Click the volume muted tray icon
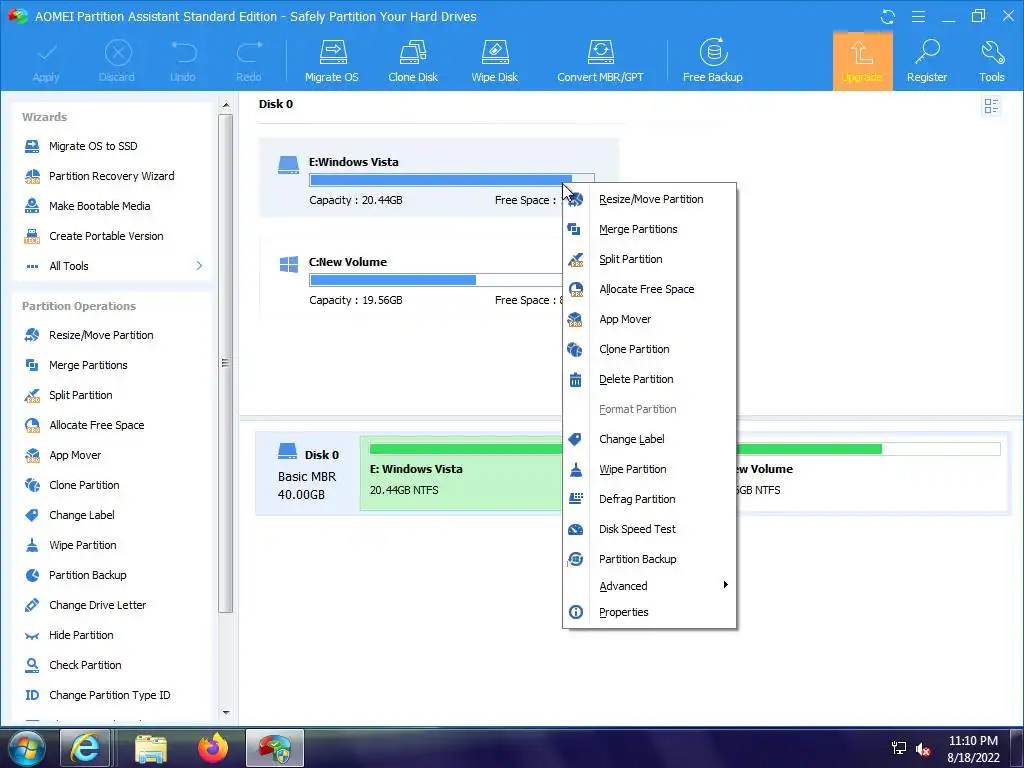This screenshot has width=1024, height=768. pyautogui.click(x=923, y=749)
